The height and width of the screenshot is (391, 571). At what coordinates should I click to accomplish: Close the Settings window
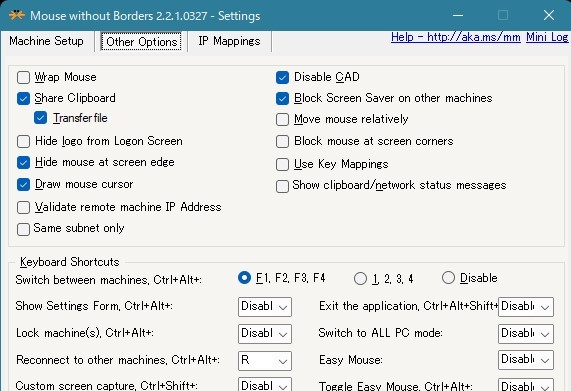549,15
